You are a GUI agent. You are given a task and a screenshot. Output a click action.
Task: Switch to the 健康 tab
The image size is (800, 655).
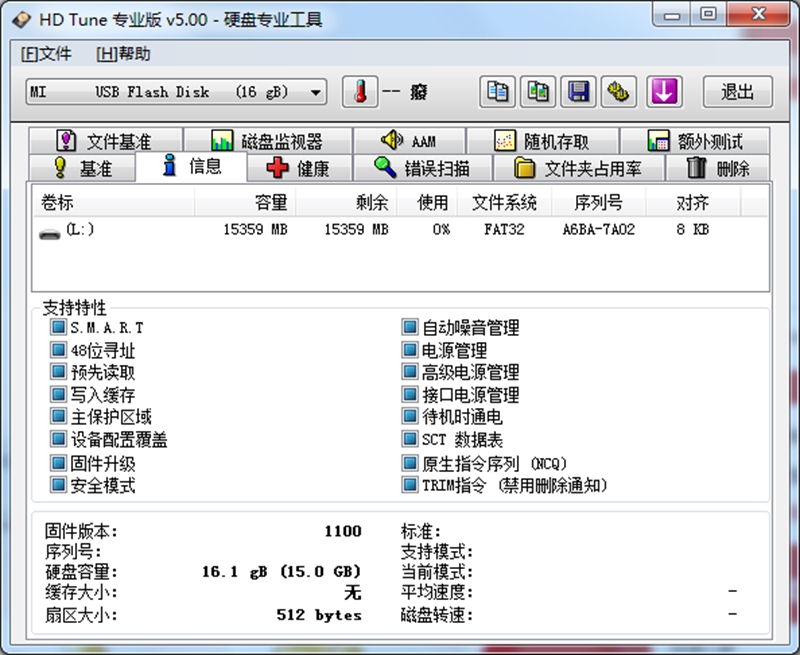(x=300, y=168)
